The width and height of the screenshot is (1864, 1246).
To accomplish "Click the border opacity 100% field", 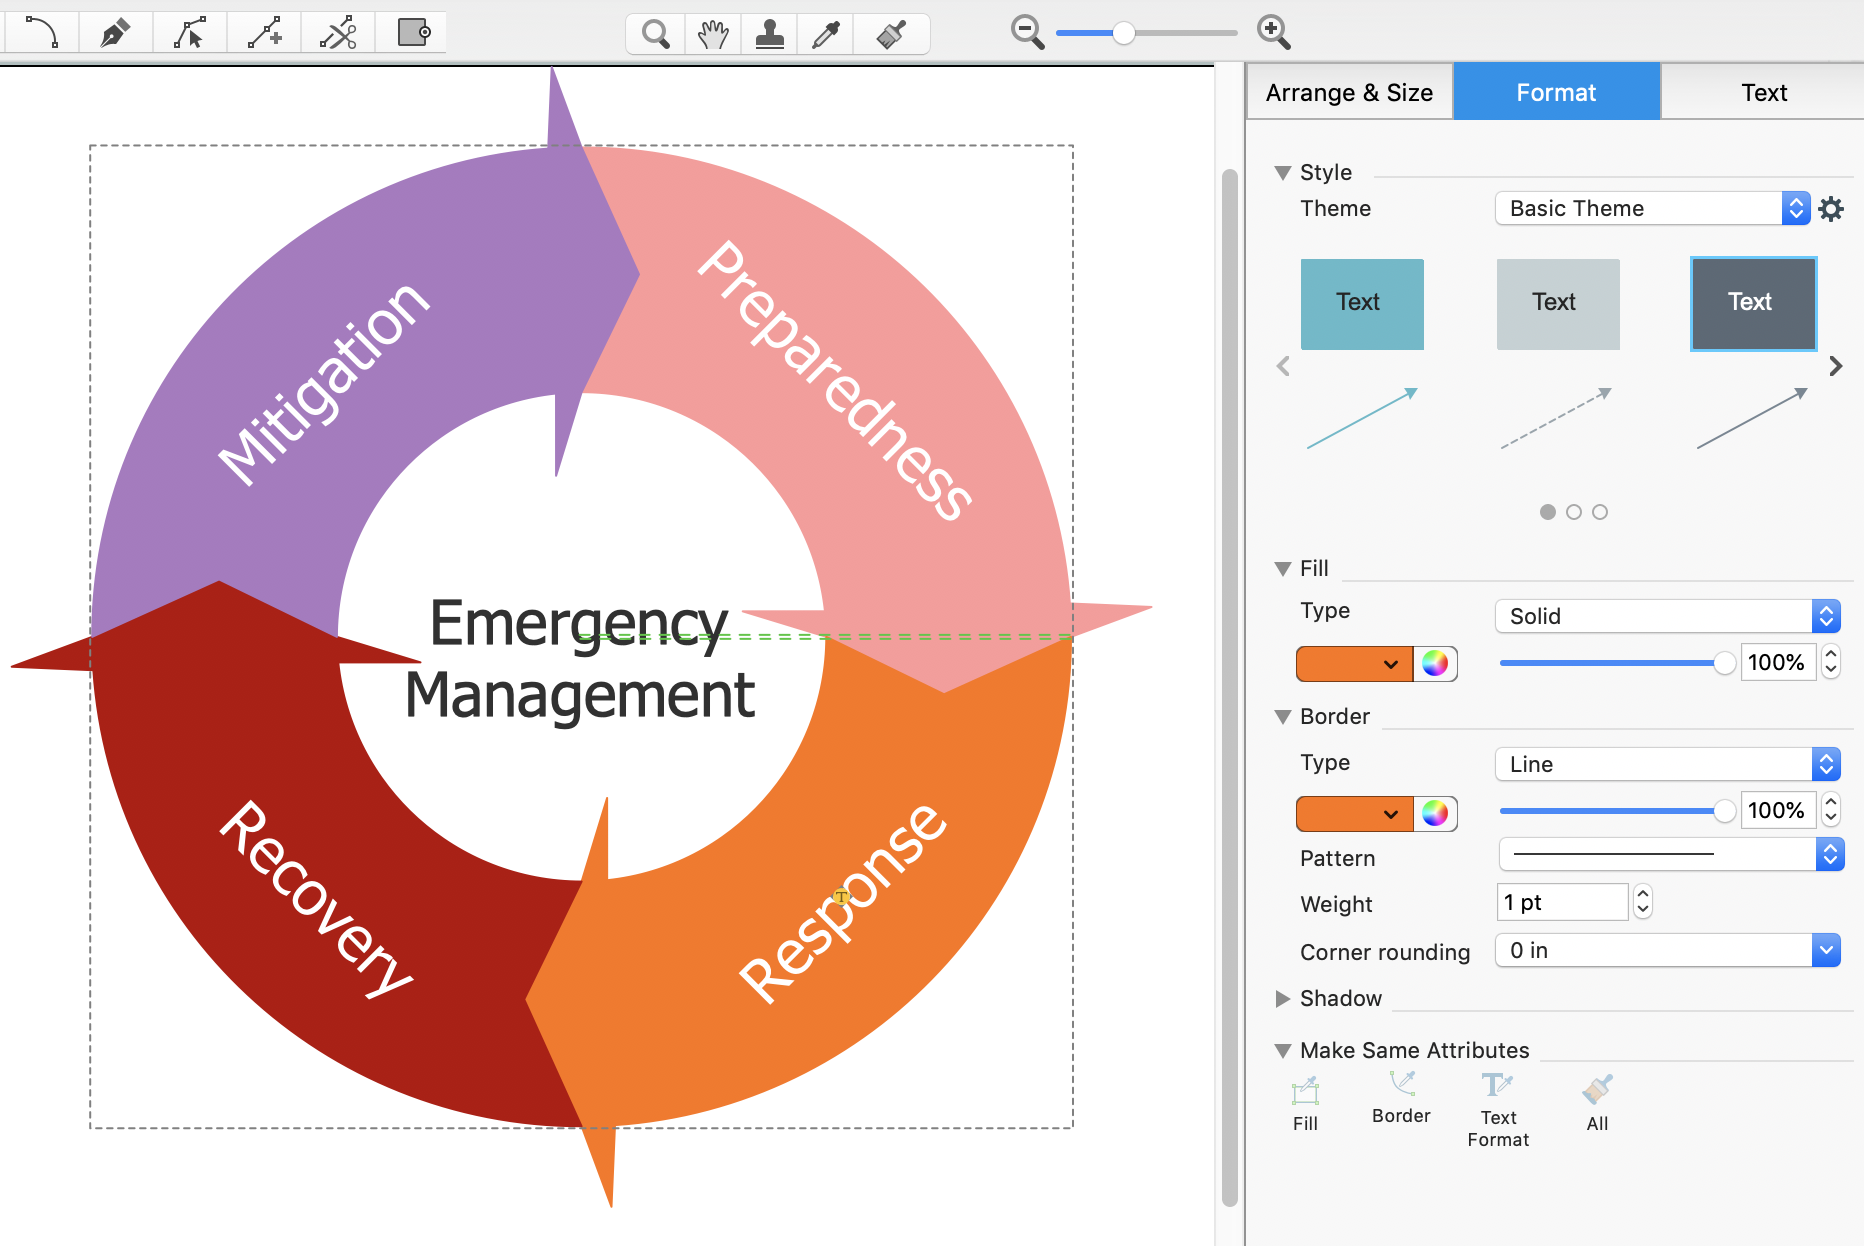I will click(1778, 810).
